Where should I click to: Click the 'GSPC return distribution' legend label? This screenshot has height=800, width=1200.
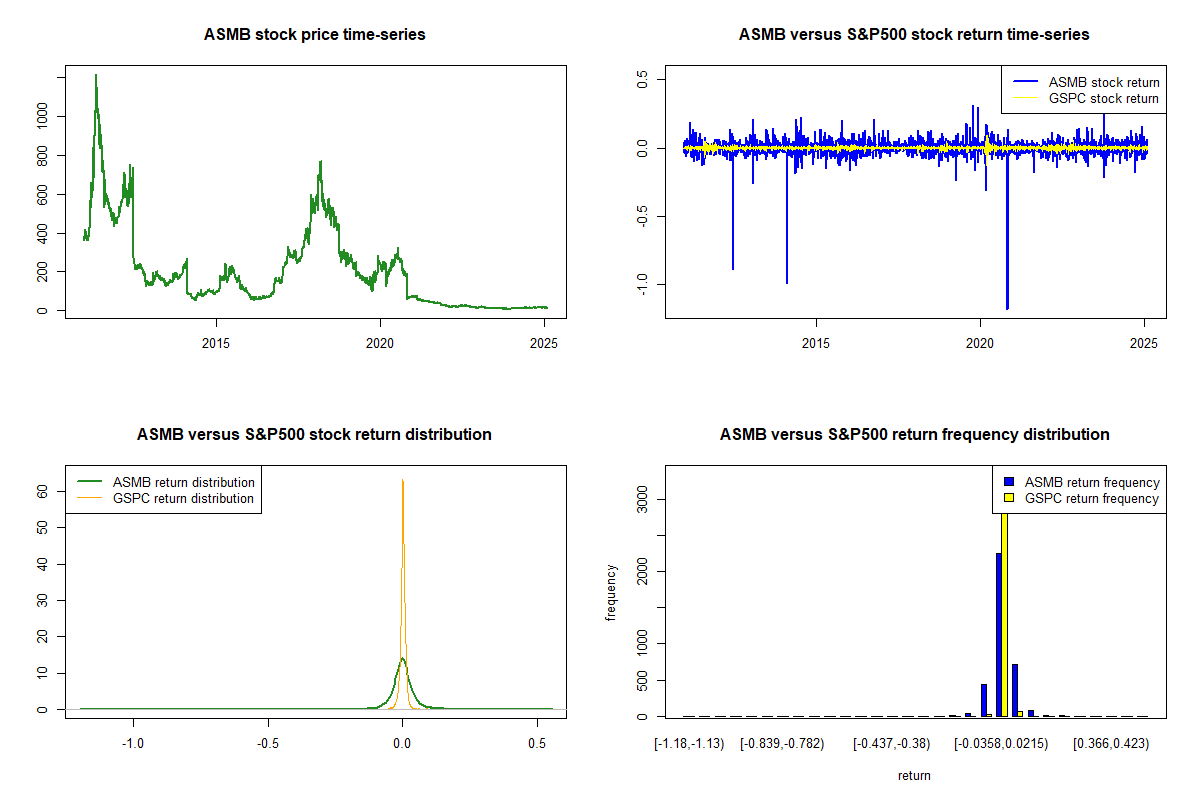pyautogui.click(x=184, y=498)
